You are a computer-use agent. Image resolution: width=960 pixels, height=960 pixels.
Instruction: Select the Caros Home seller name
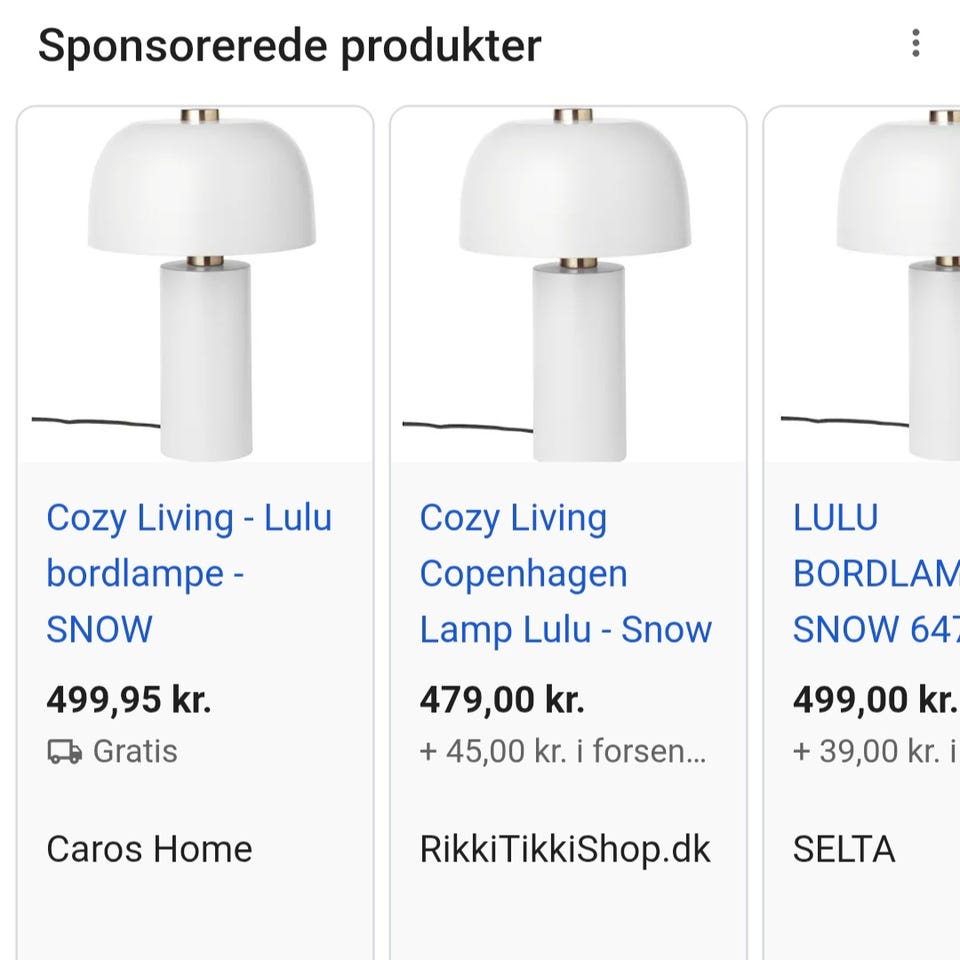(149, 849)
